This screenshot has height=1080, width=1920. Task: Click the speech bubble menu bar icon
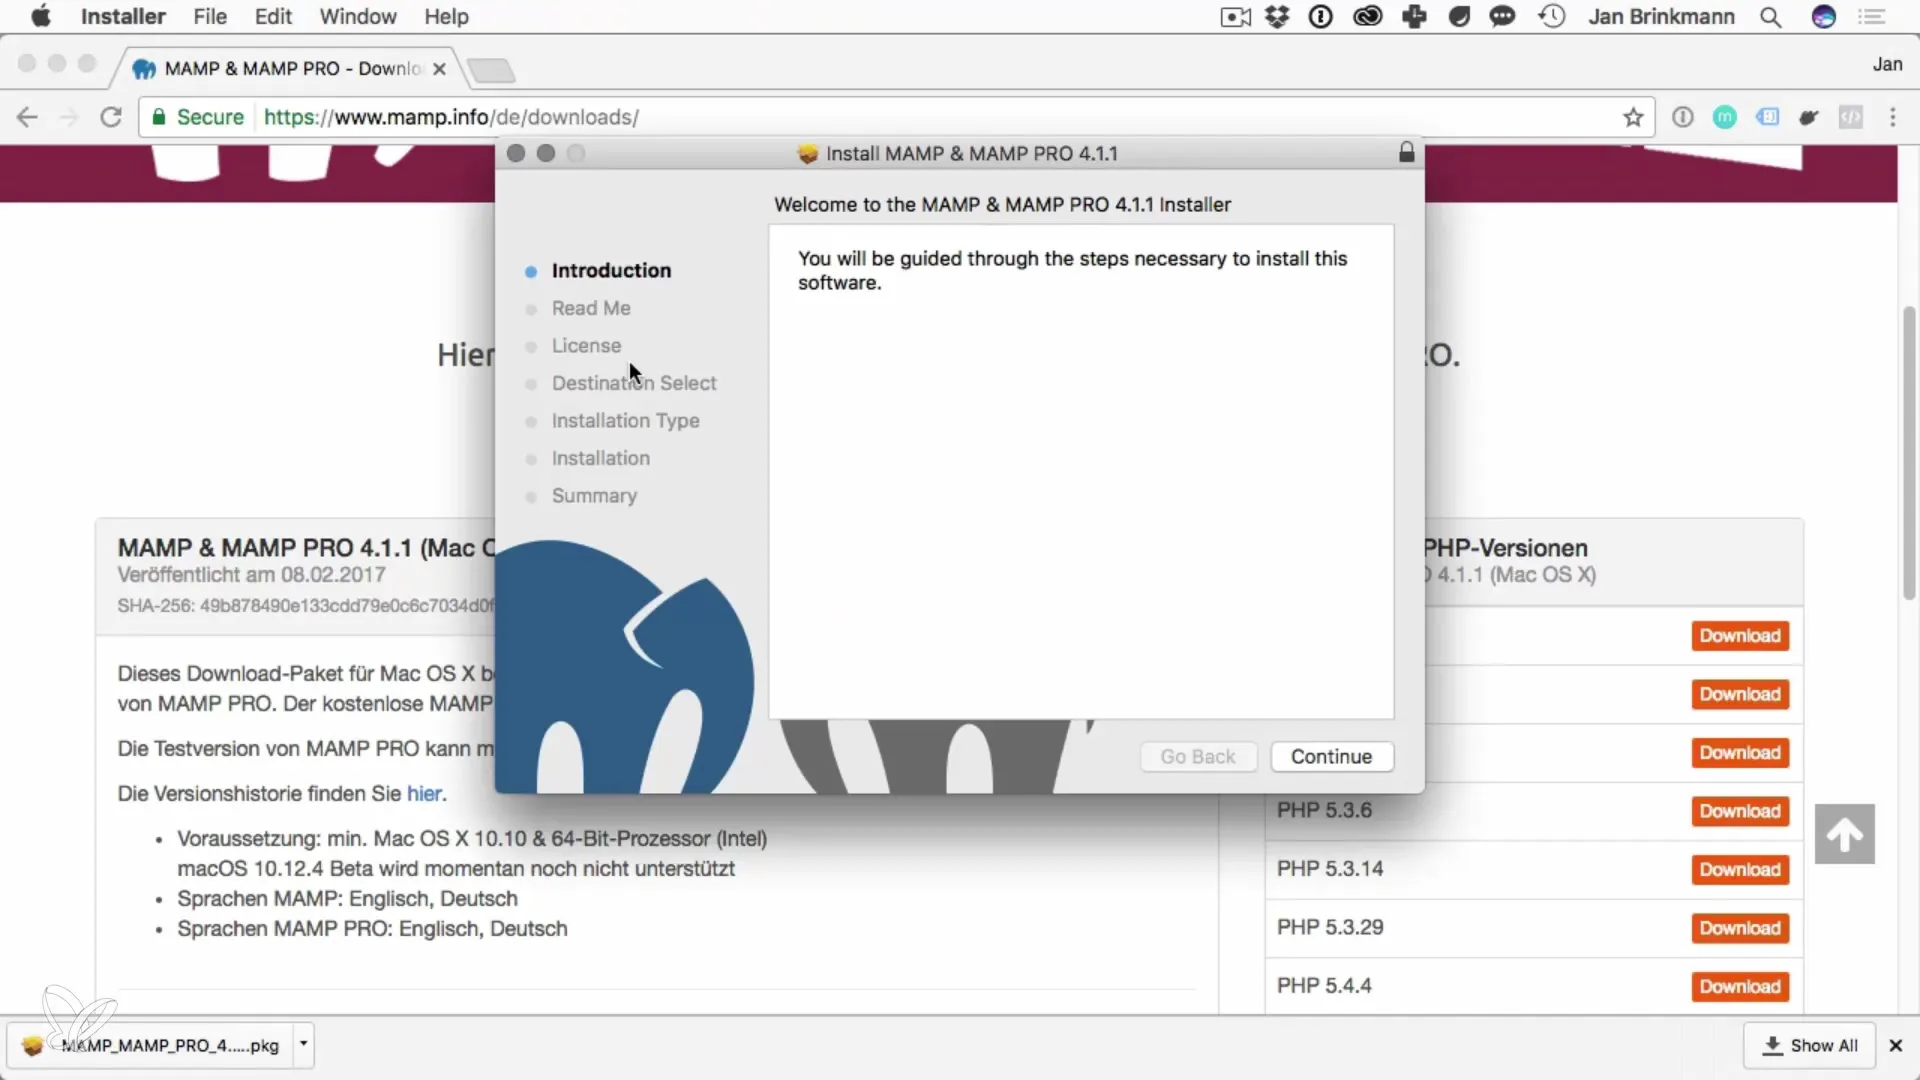coord(1502,16)
